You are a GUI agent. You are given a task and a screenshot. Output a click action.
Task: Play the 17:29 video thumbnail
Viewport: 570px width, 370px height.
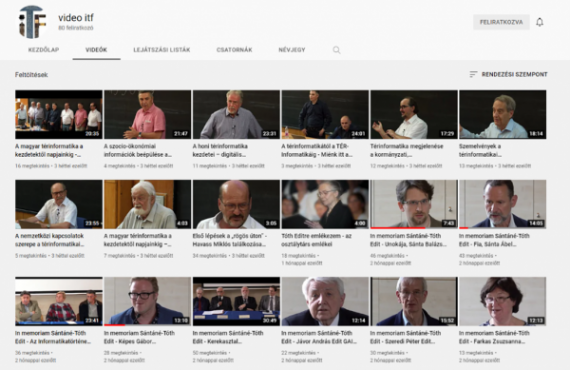(414, 114)
